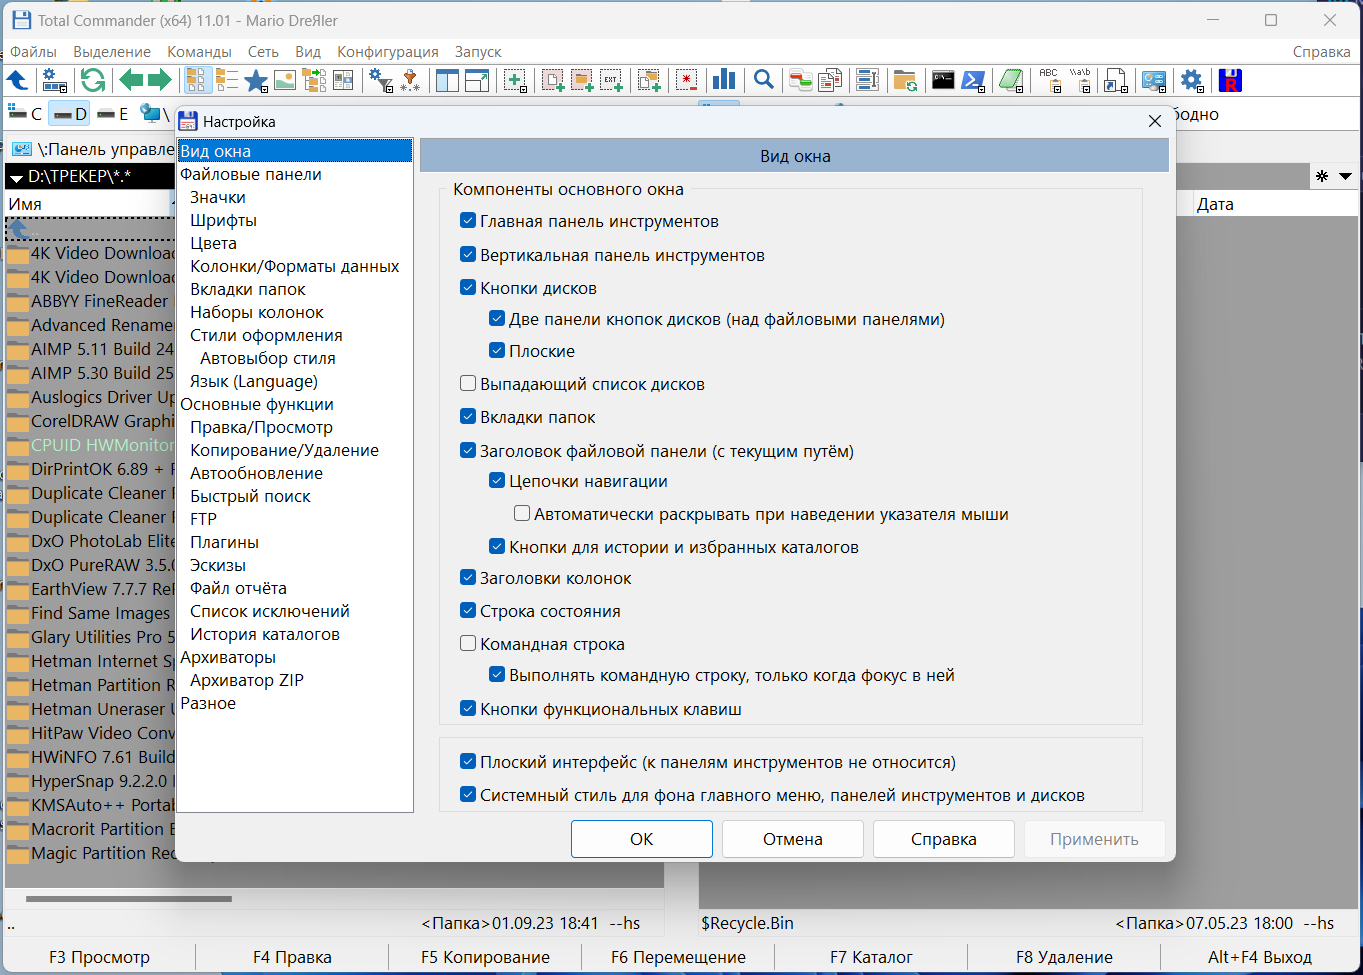1363x975 pixels.
Task: Click the blue floppy R toolbar icon
Action: tap(1230, 80)
